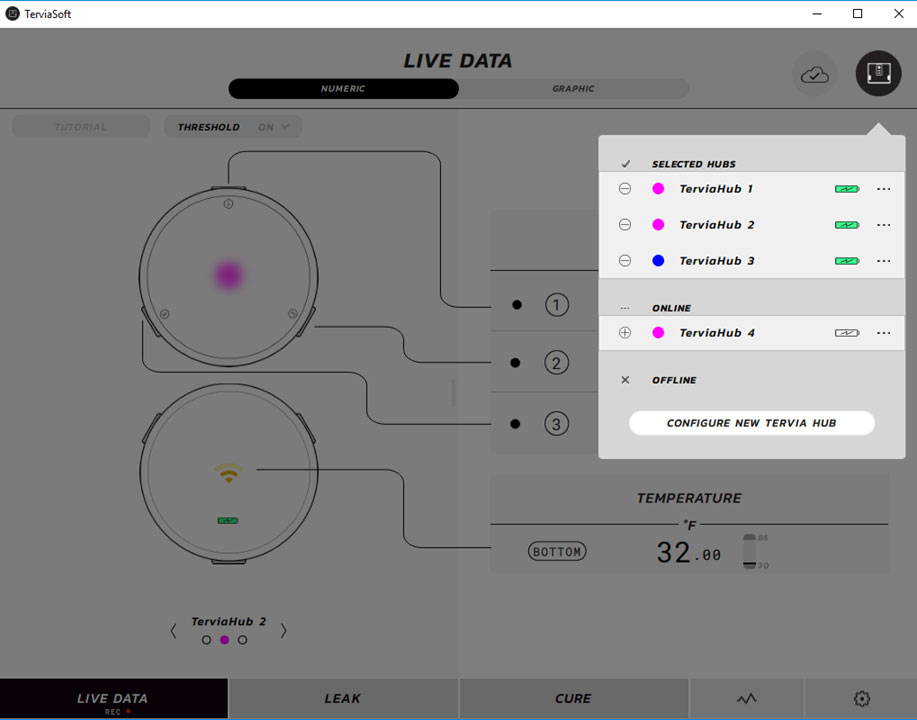Click the Tutorial button
Screen dimensions: 917x720
point(81,127)
